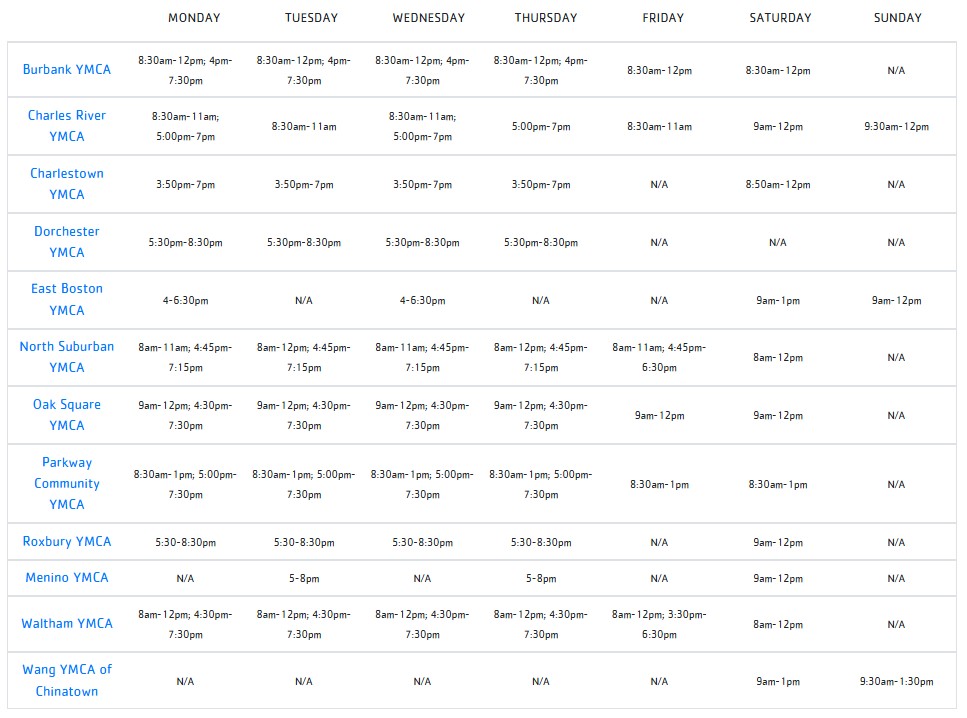Go to the Oak Square YMCA link

[x=67, y=415]
